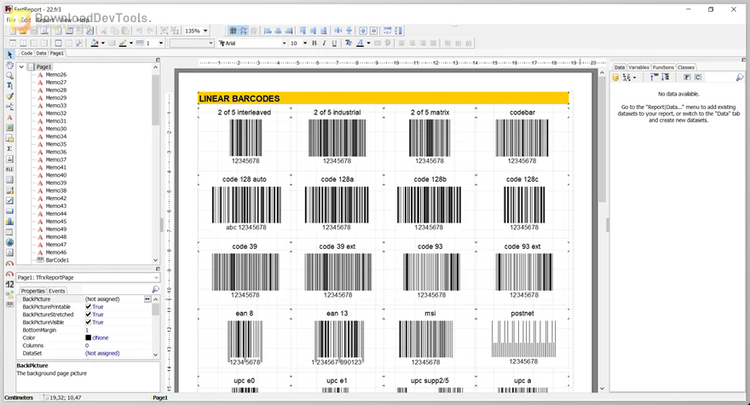
Task: Choose the Edit Text tool
Action: point(10,86)
